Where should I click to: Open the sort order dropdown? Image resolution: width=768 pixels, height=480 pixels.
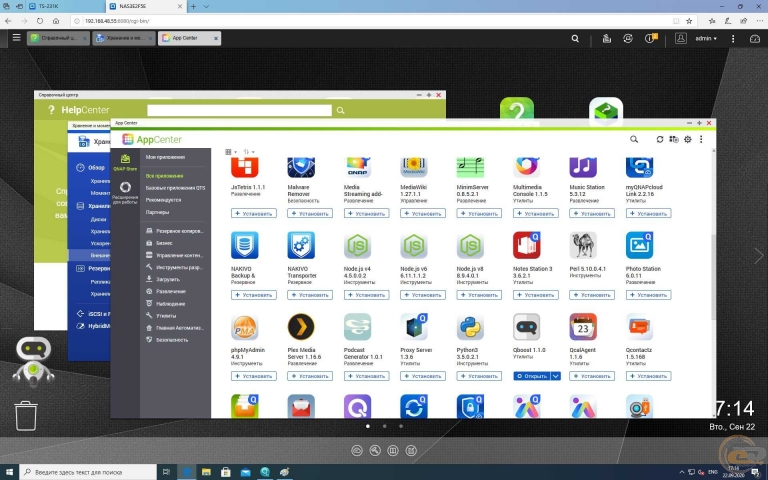[x=249, y=152]
